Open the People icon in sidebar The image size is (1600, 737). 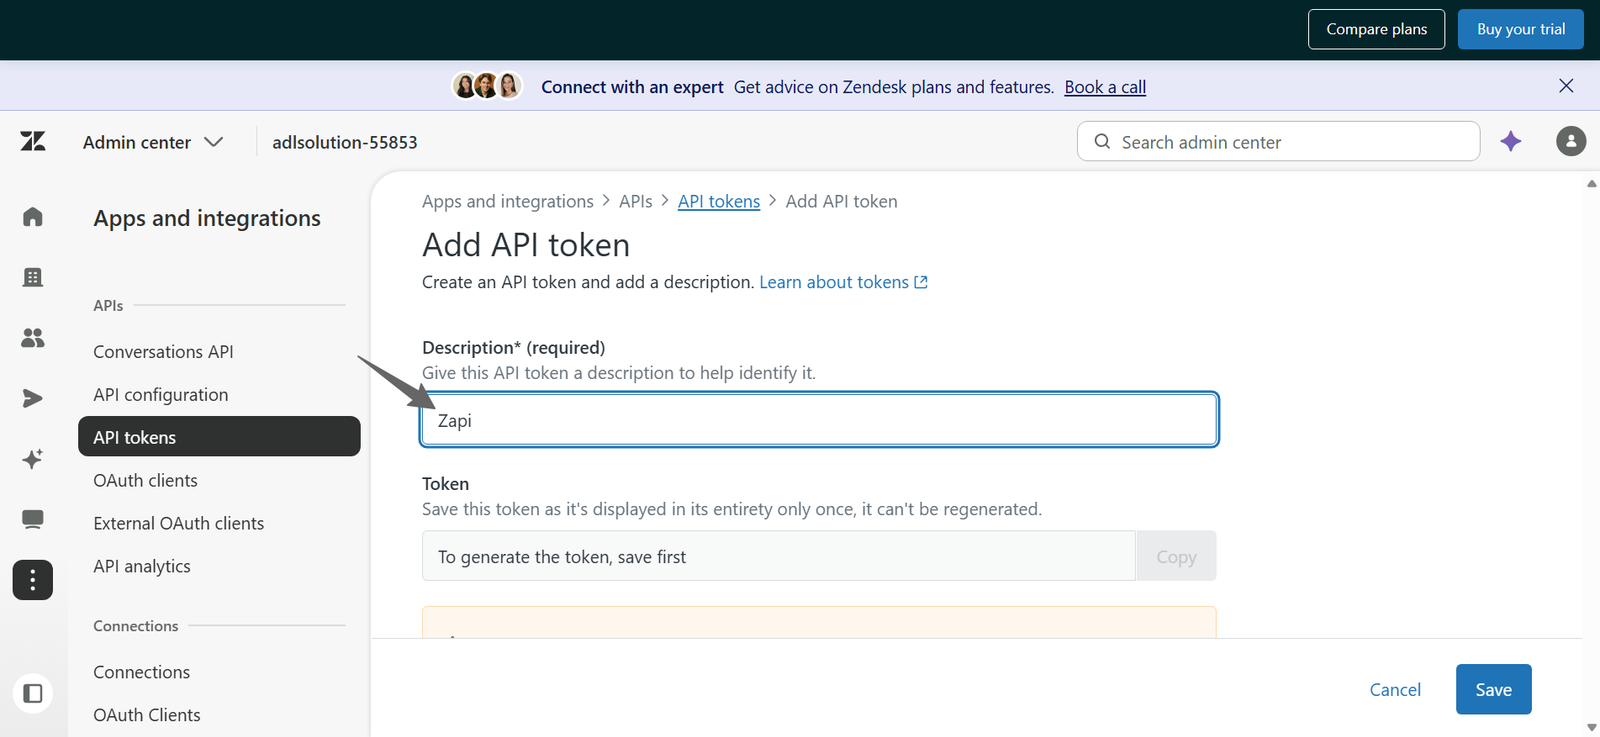coord(33,338)
